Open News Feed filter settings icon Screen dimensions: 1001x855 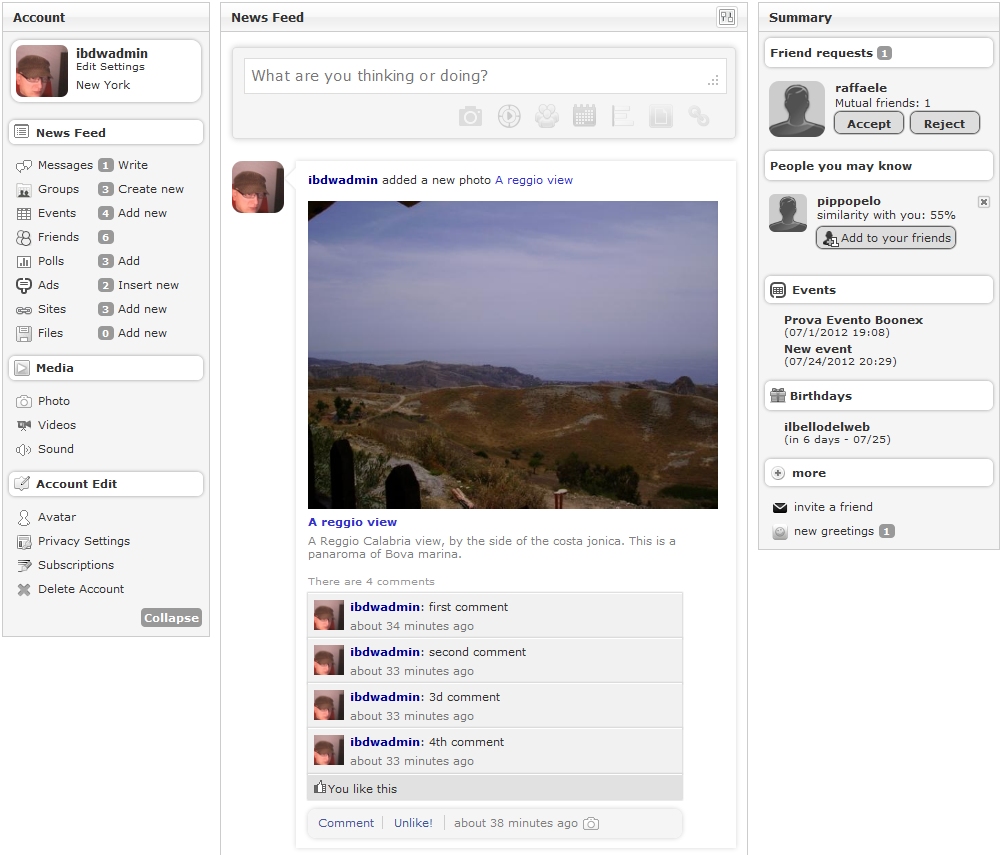click(x=726, y=17)
